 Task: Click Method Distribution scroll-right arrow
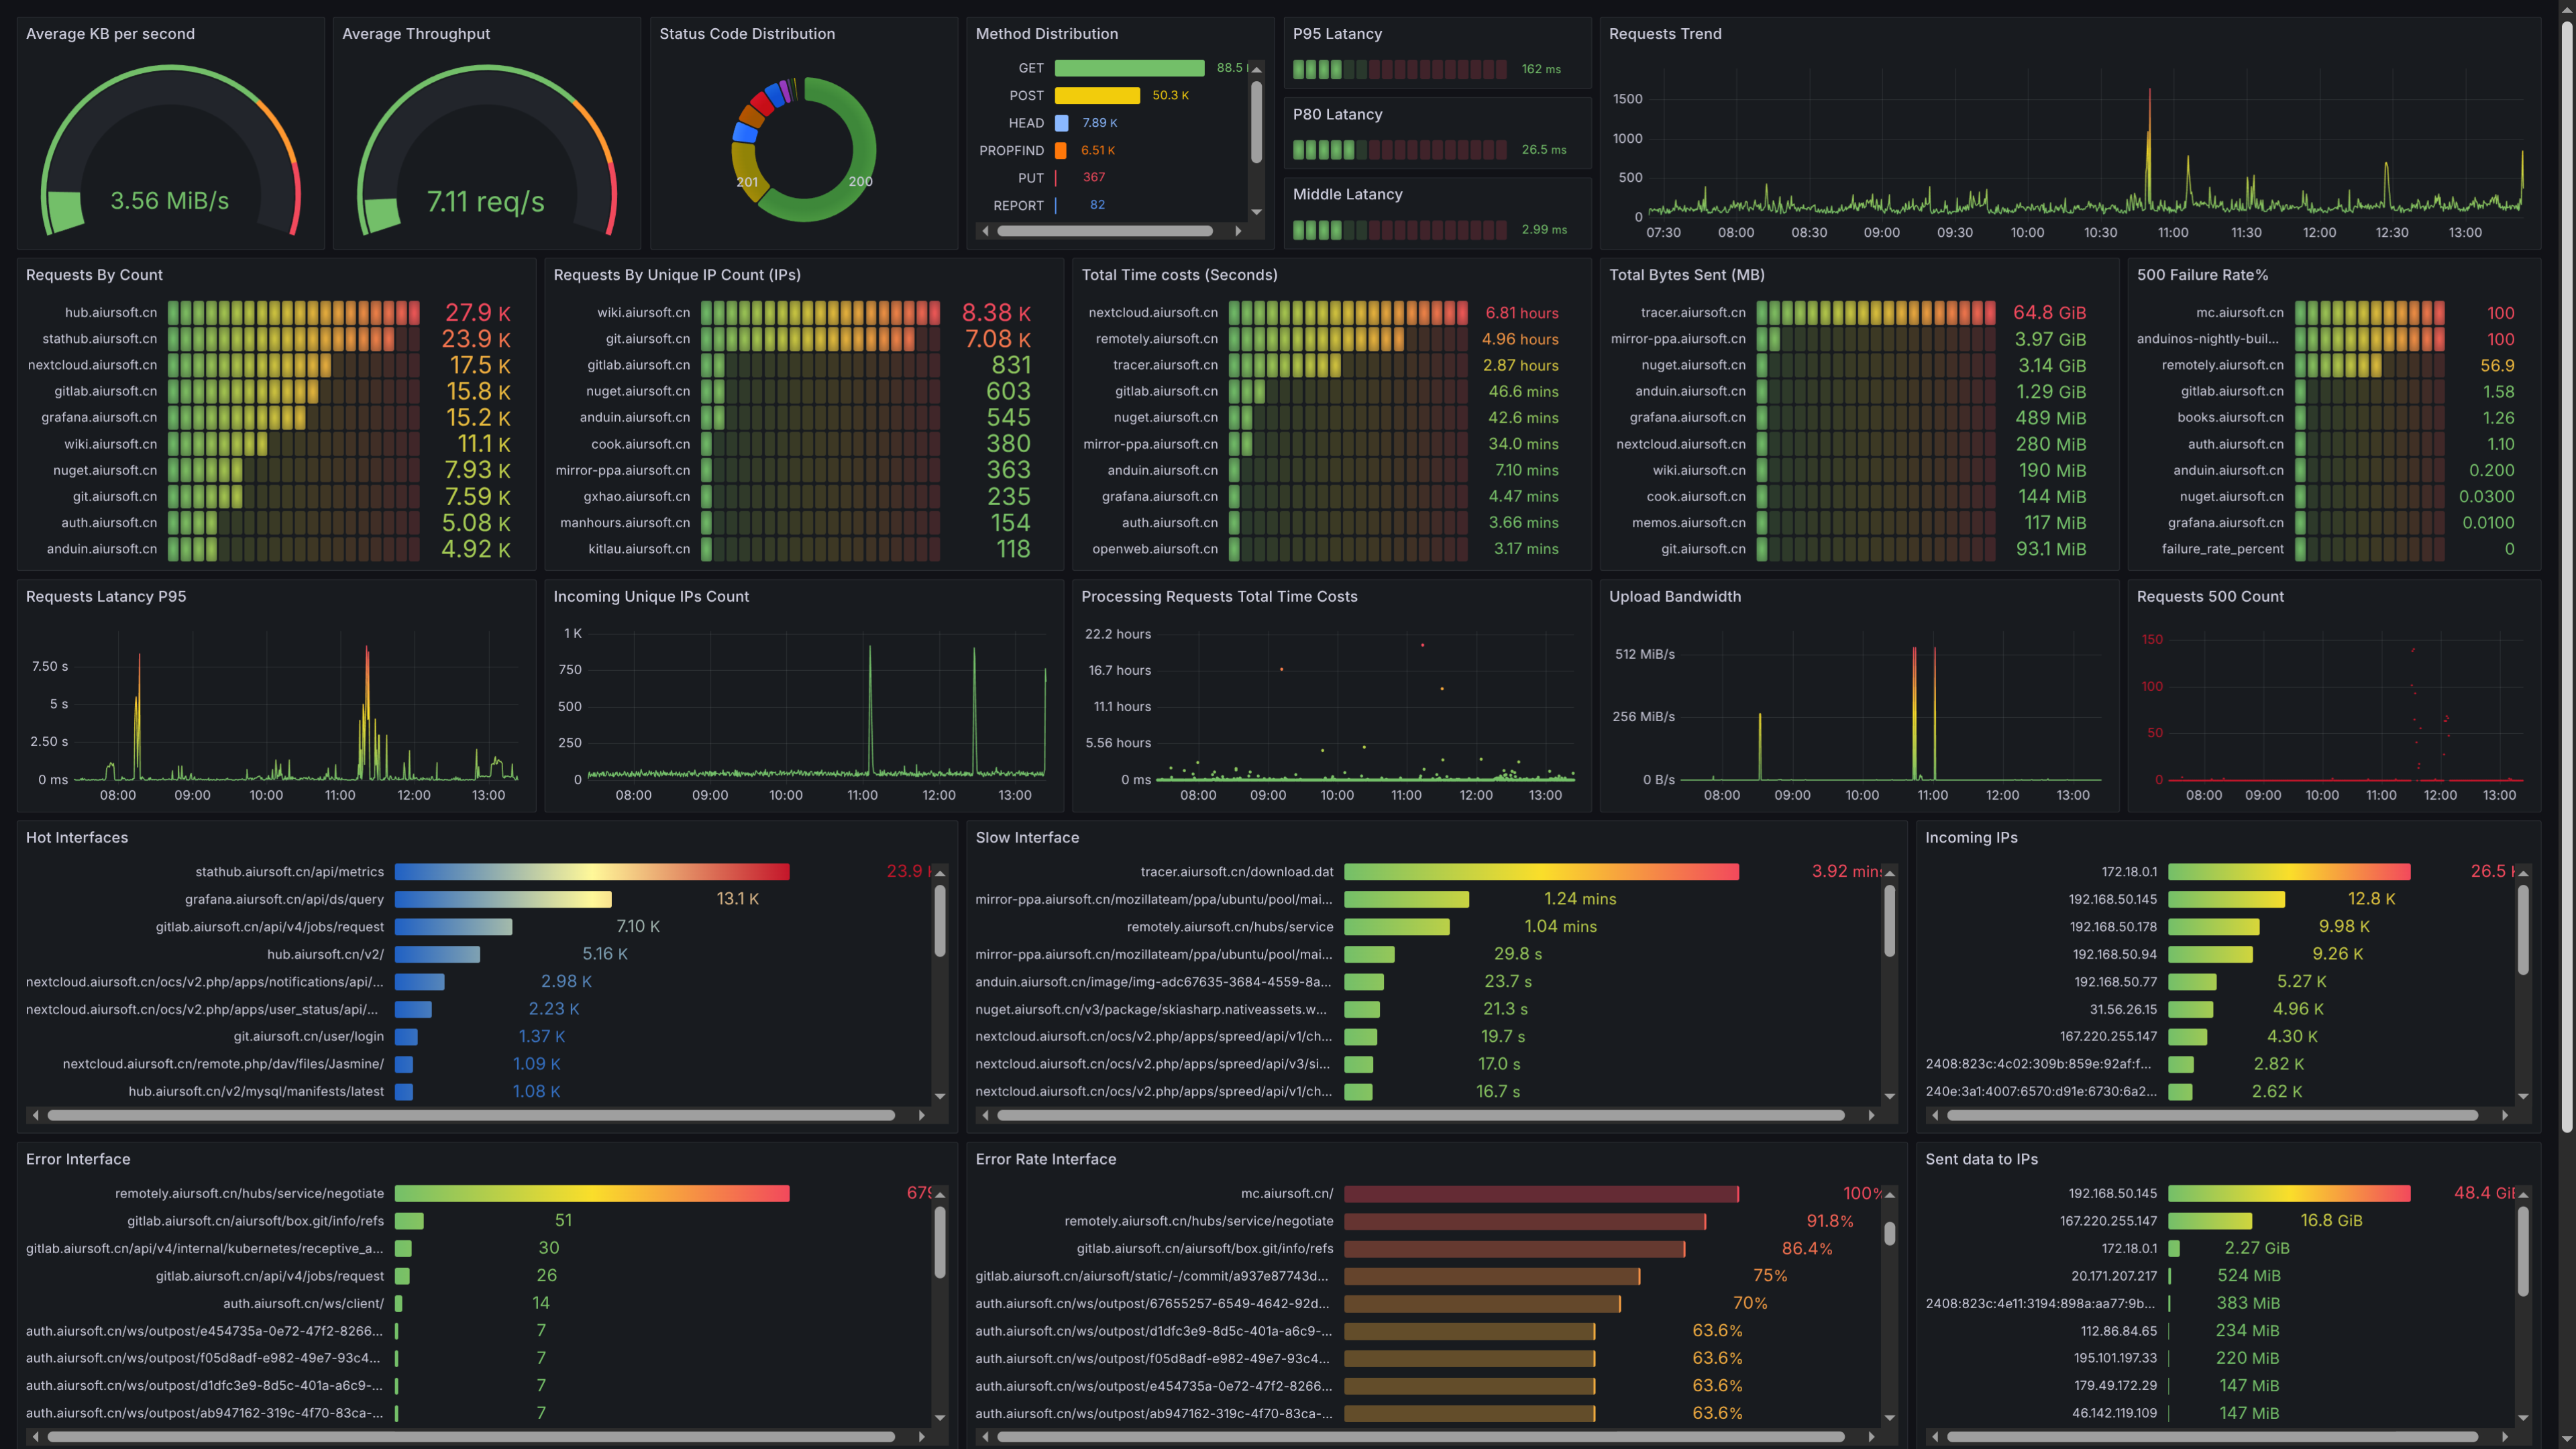(x=1238, y=231)
